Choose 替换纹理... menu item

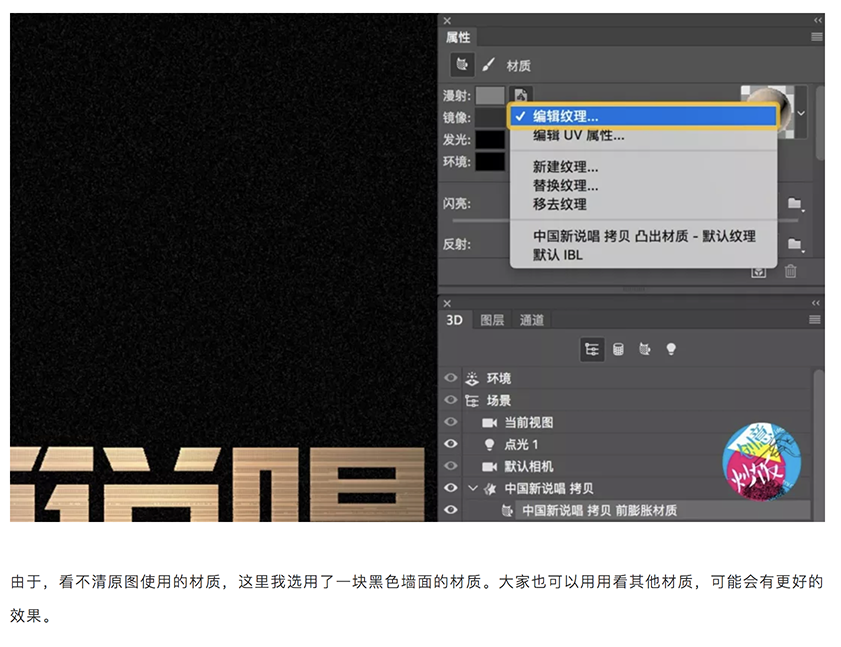(643, 186)
